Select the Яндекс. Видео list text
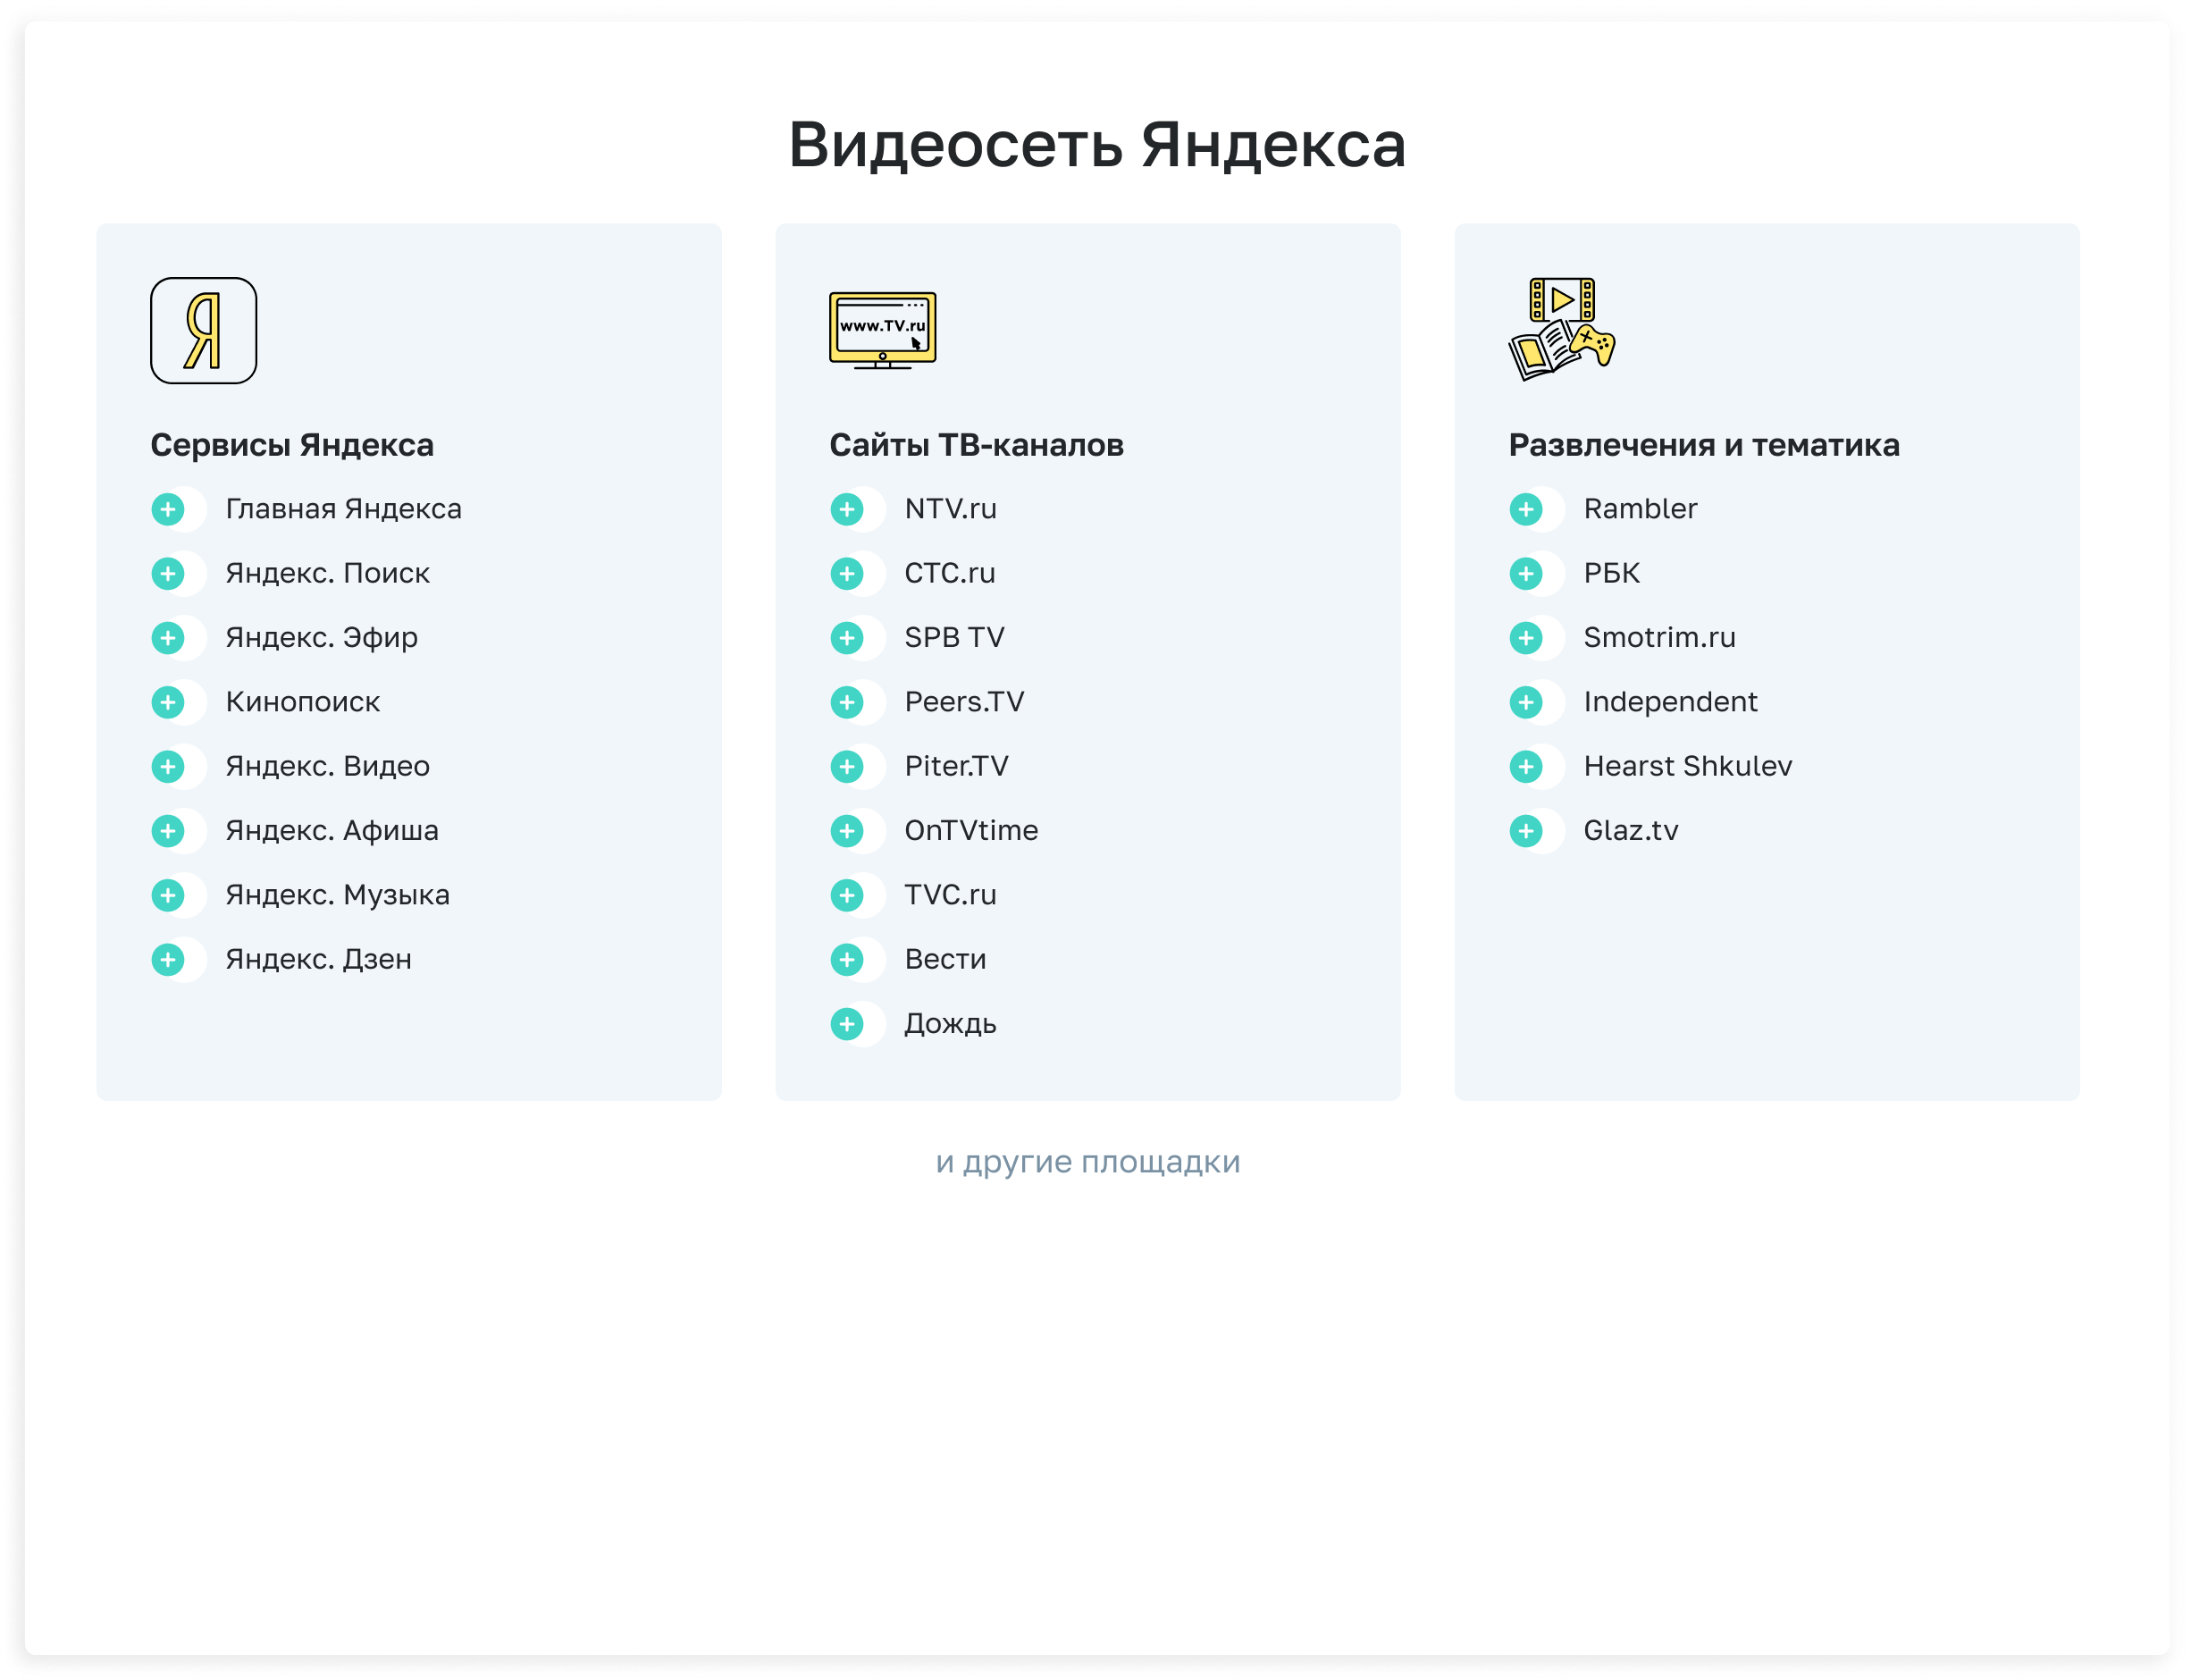Viewport: 2191px width, 1680px height. [328, 766]
